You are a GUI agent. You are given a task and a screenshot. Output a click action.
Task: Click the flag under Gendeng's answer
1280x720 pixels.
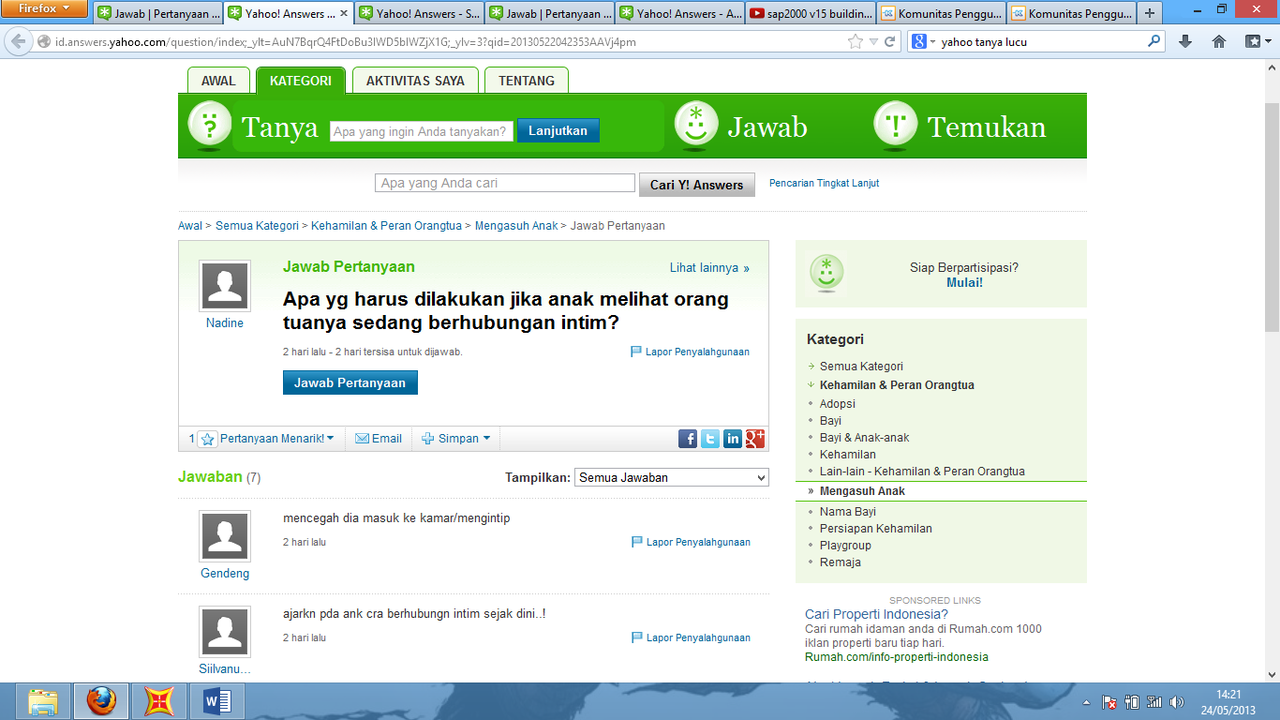637,542
